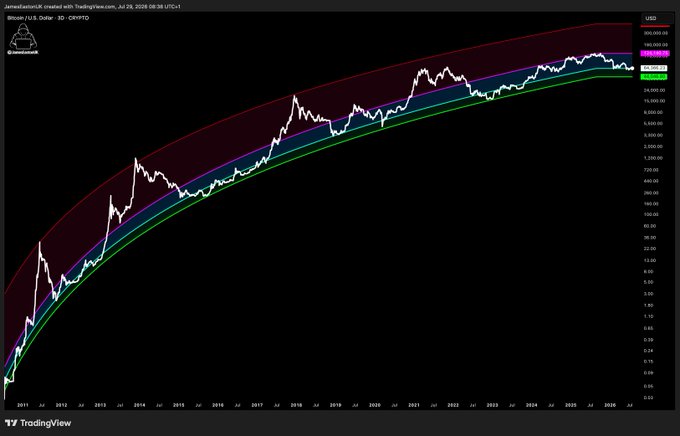Click the 3,300.00 price axis label
The height and width of the screenshot is (436, 680).
coord(654,135)
